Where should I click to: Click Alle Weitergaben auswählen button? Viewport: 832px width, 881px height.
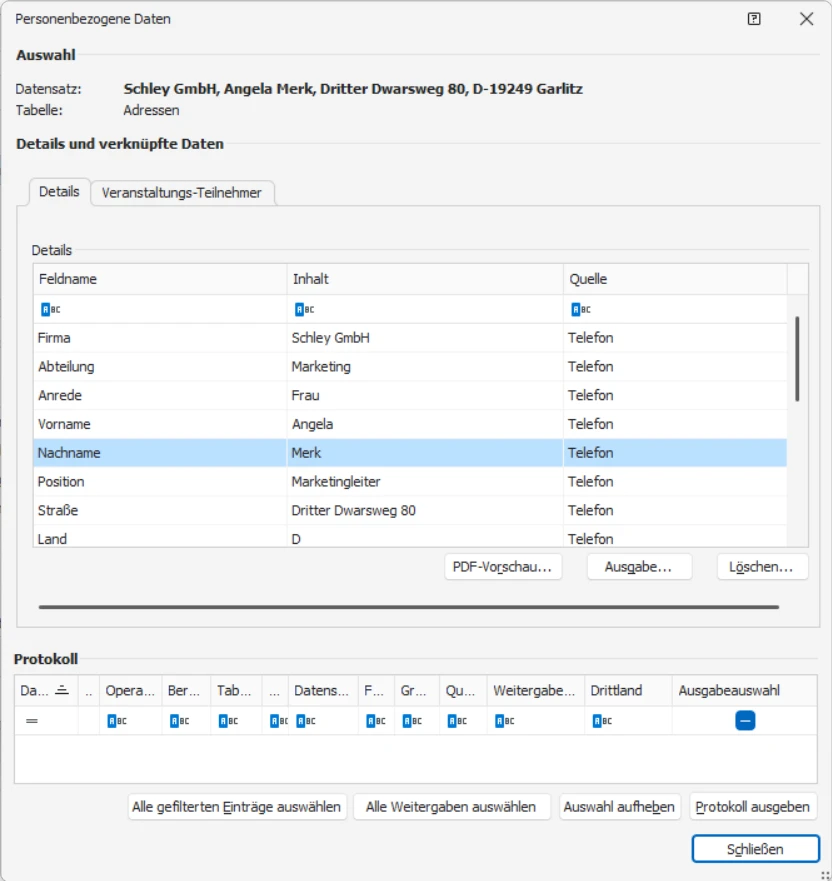451,807
